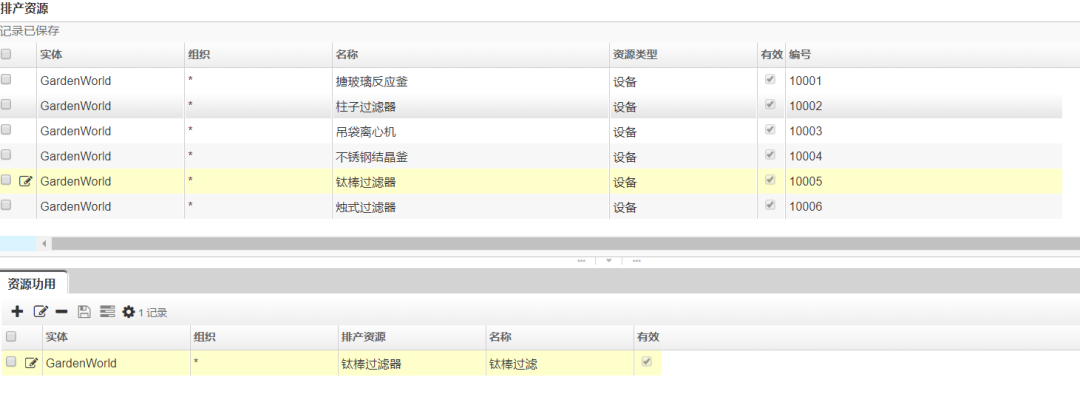This screenshot has width=1080, height=394.
Task: Tick the checkbox for 吊袋离心机 row
Action: pos(6,130)
